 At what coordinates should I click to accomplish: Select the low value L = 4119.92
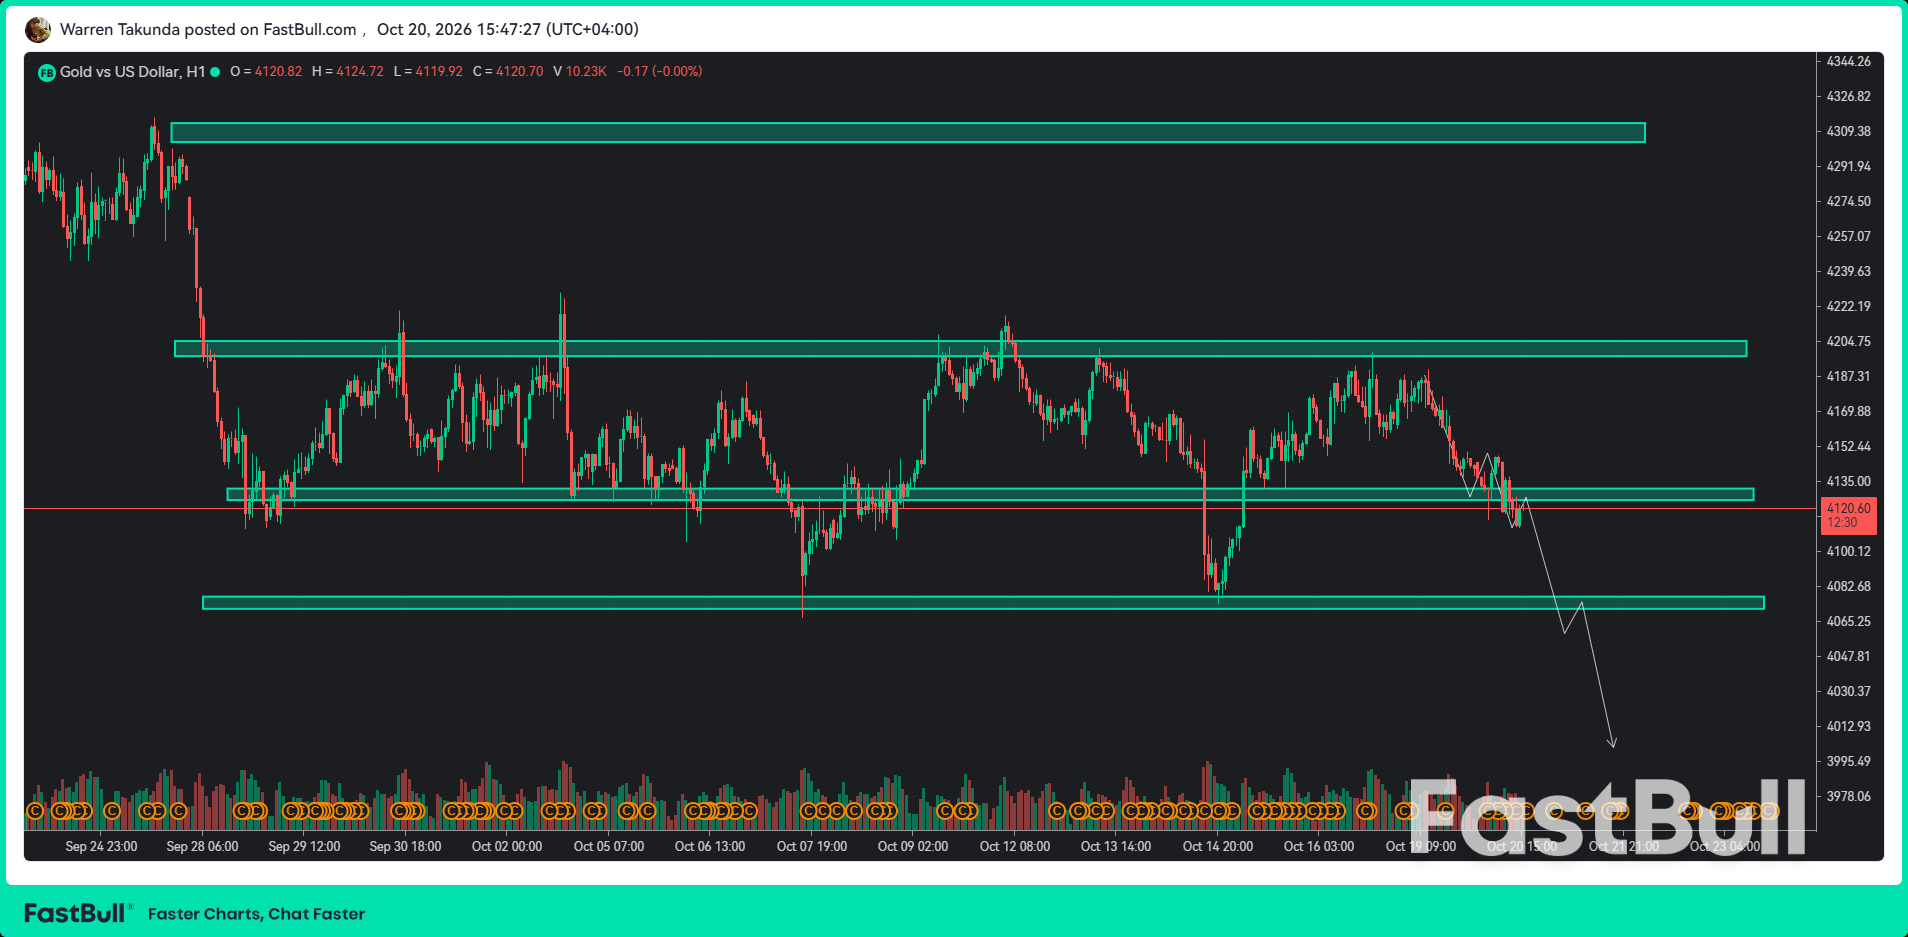[428, 72]
